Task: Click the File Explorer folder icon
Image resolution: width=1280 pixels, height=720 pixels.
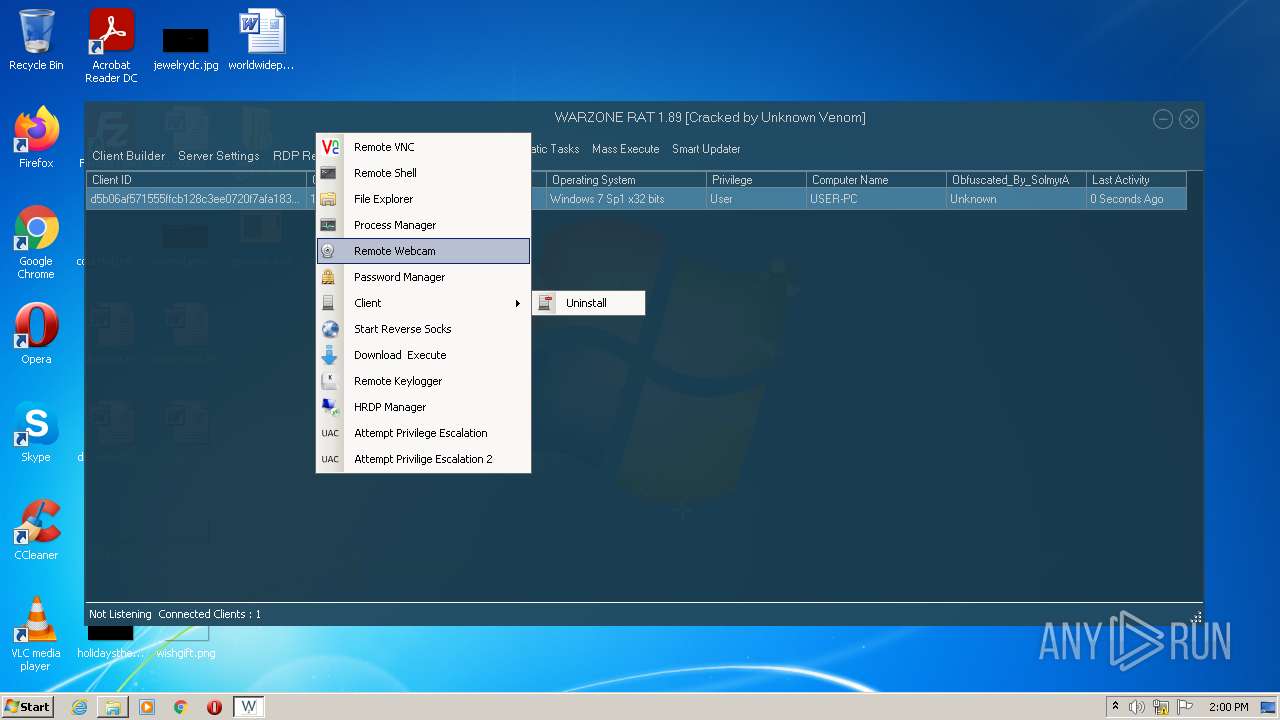Action: tap(328, 199)
